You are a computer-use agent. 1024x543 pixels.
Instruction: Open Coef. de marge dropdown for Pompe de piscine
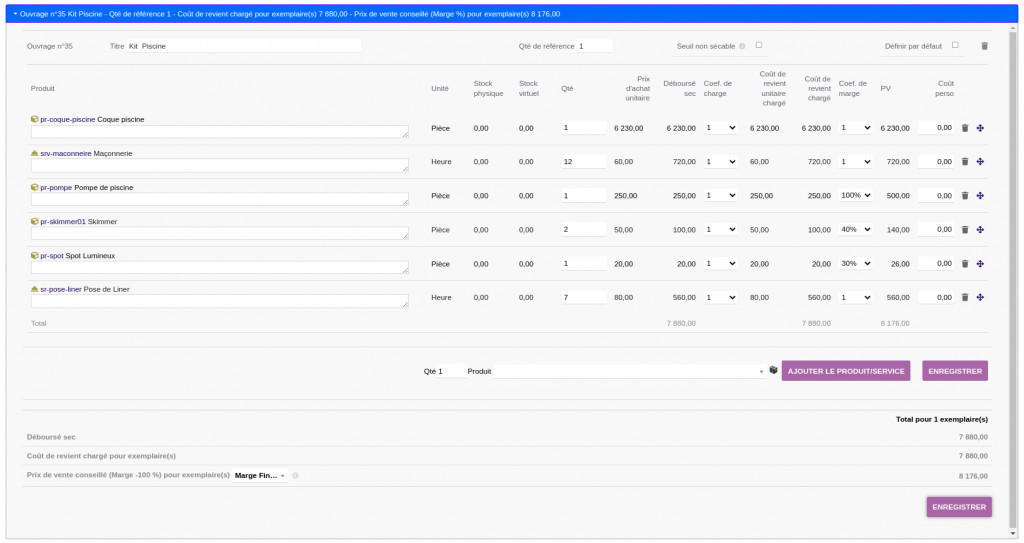[x=855, y=196]
